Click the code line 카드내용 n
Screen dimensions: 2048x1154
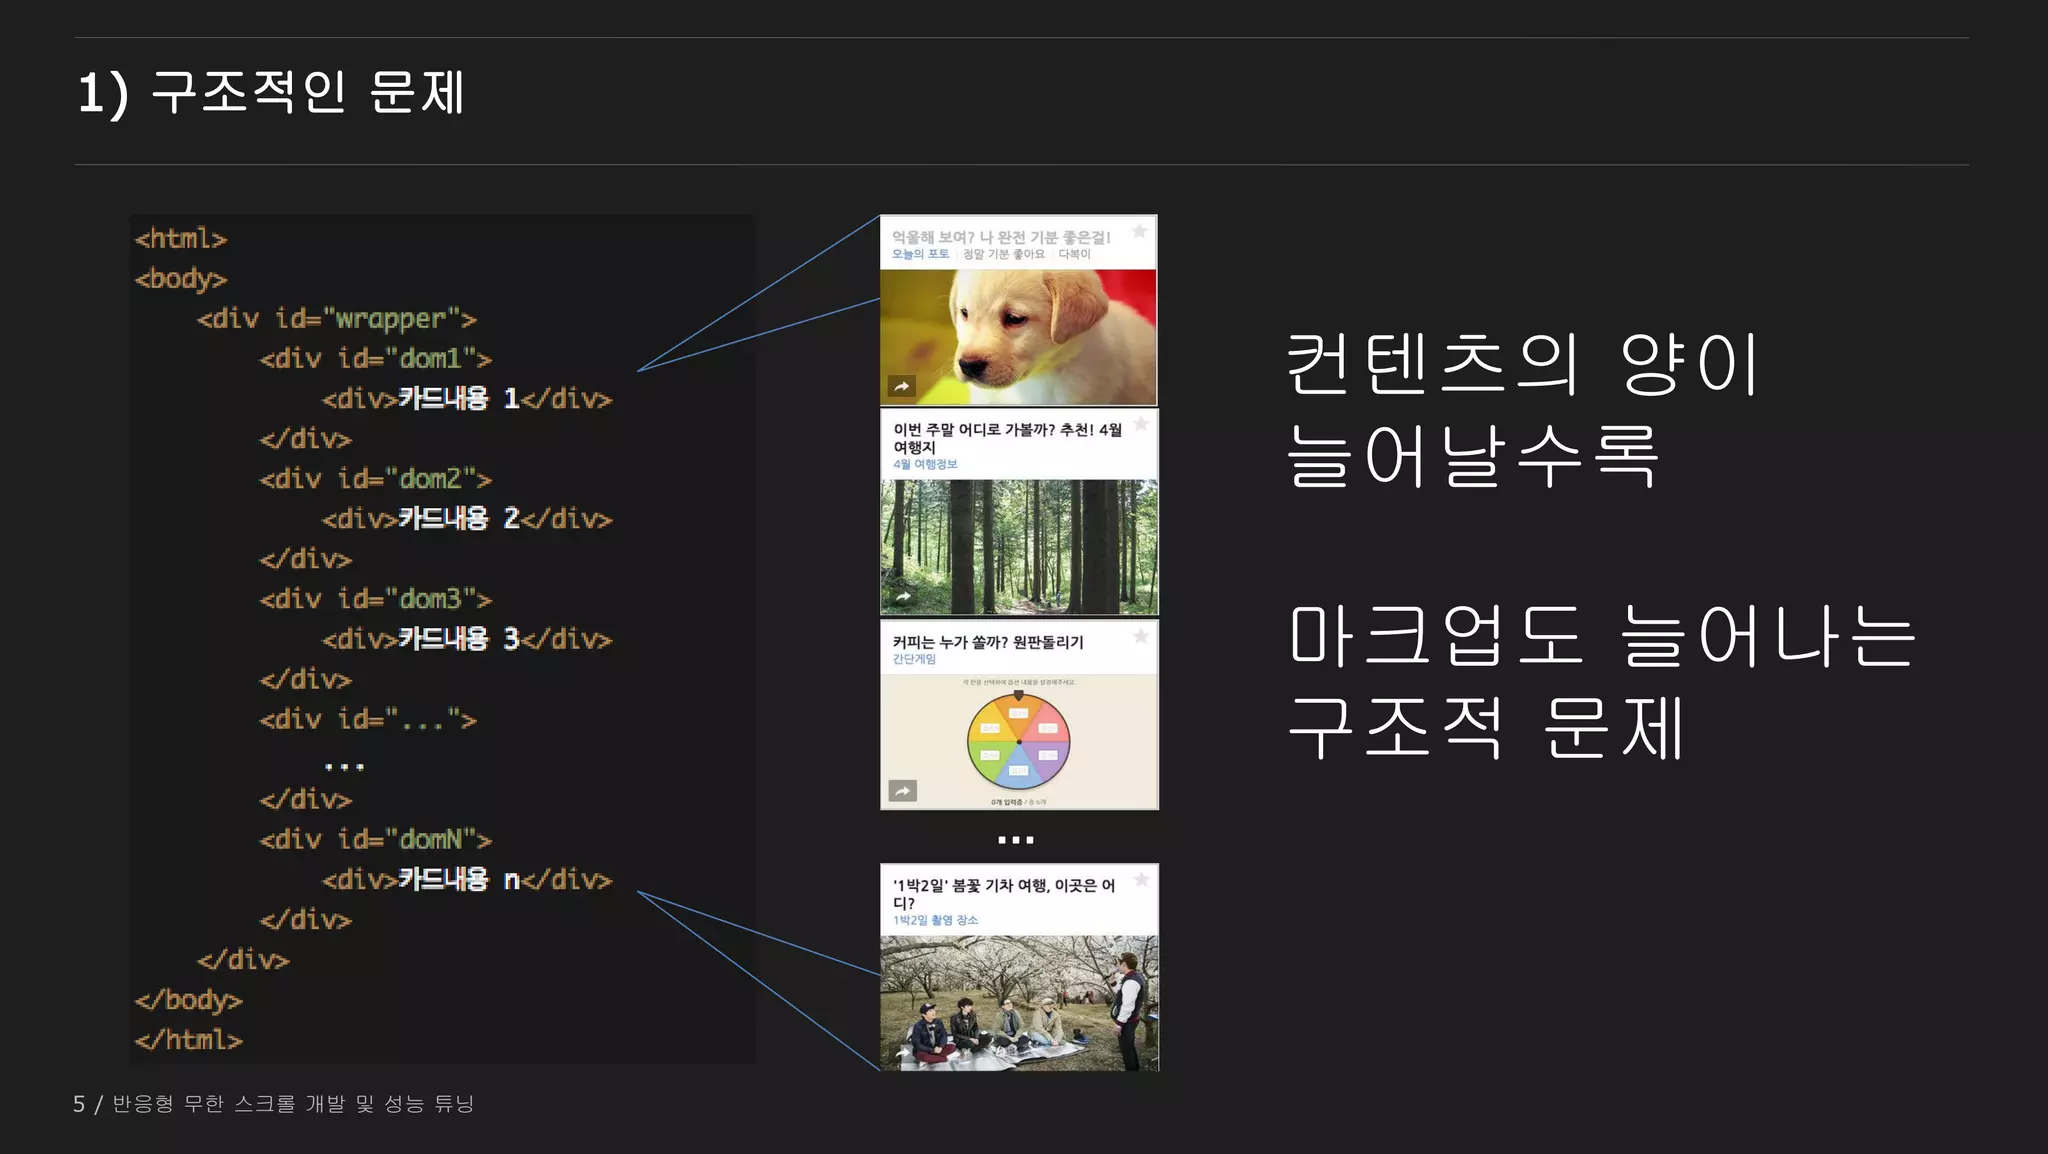click(467, 880)
